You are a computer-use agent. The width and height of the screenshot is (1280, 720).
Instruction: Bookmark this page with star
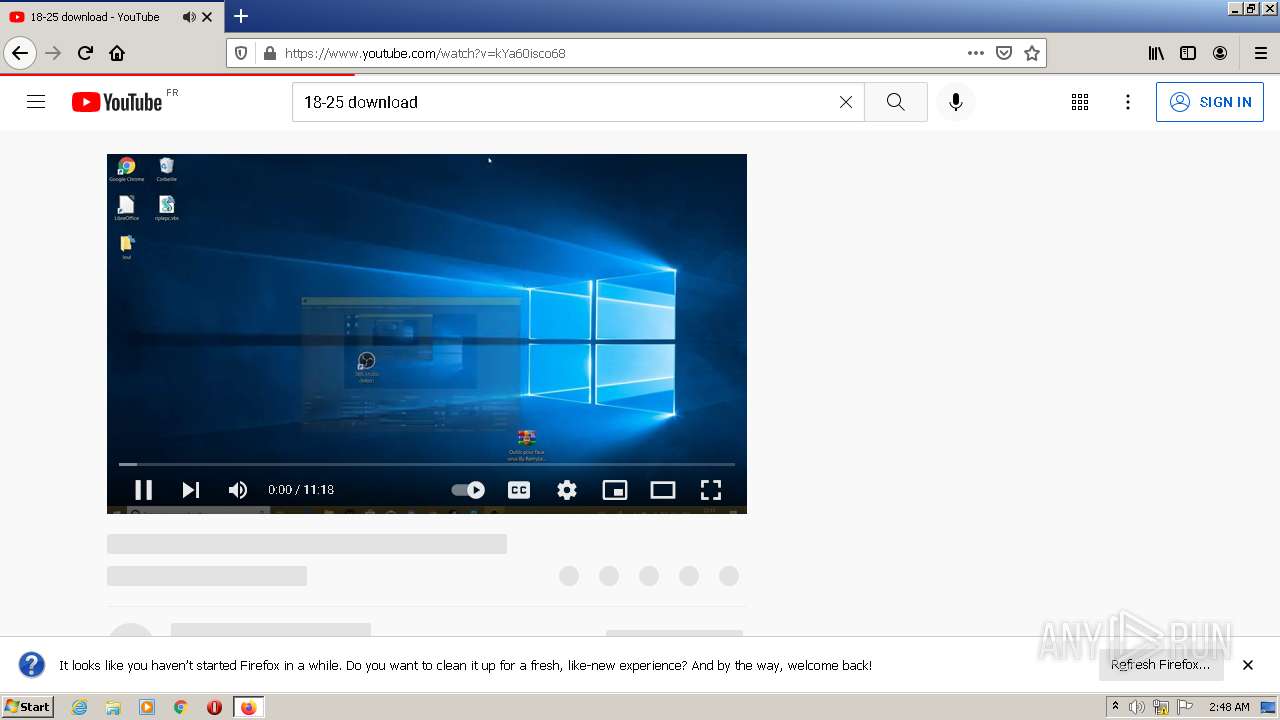(x=1032, y=53)
